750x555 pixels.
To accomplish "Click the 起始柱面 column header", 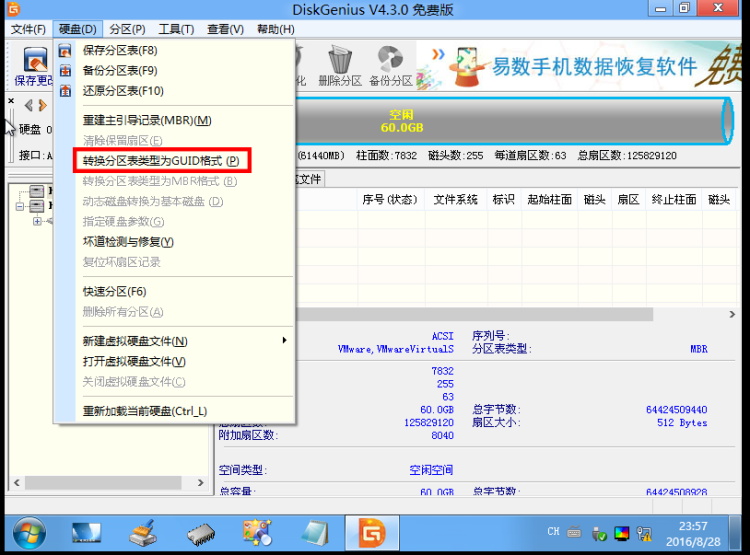I will click(550, 200).
